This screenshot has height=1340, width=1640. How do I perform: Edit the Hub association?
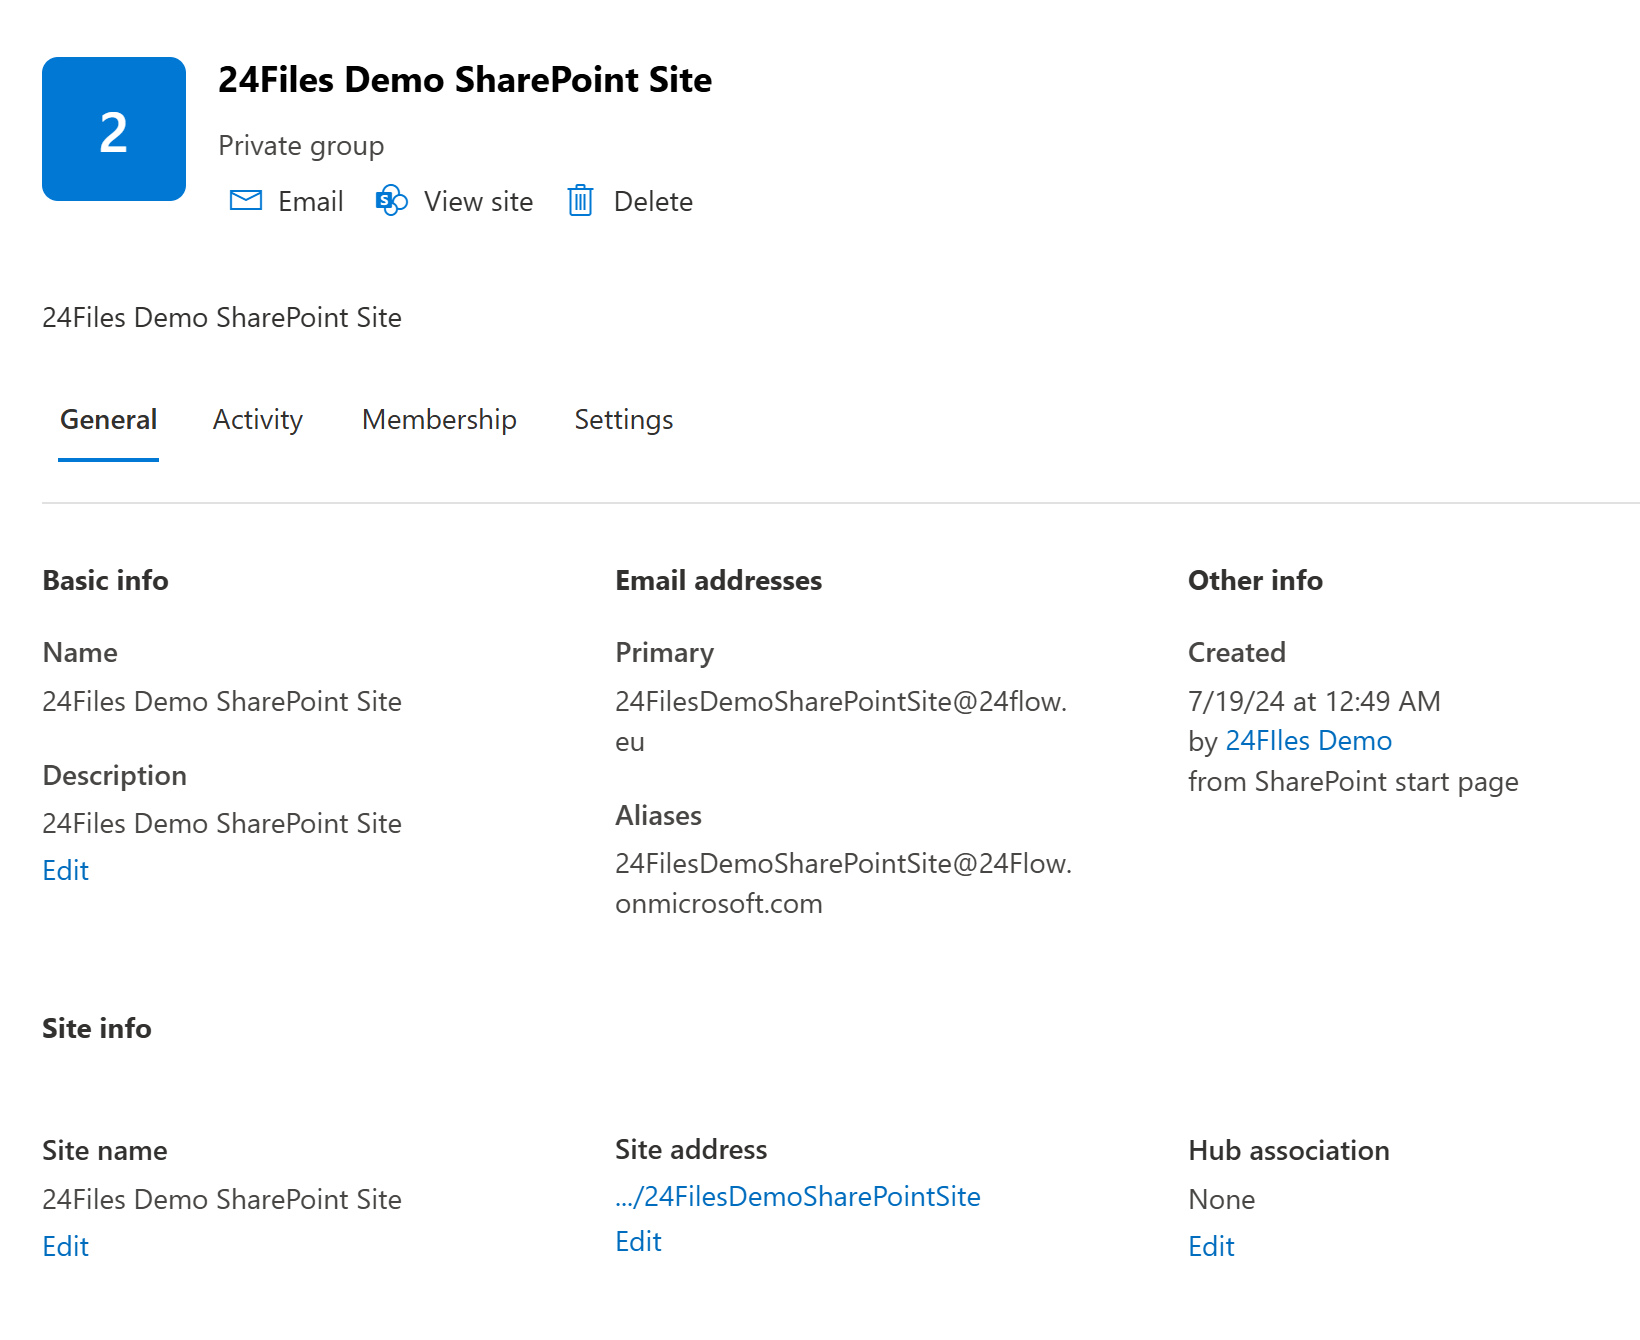point(1211,1246)
